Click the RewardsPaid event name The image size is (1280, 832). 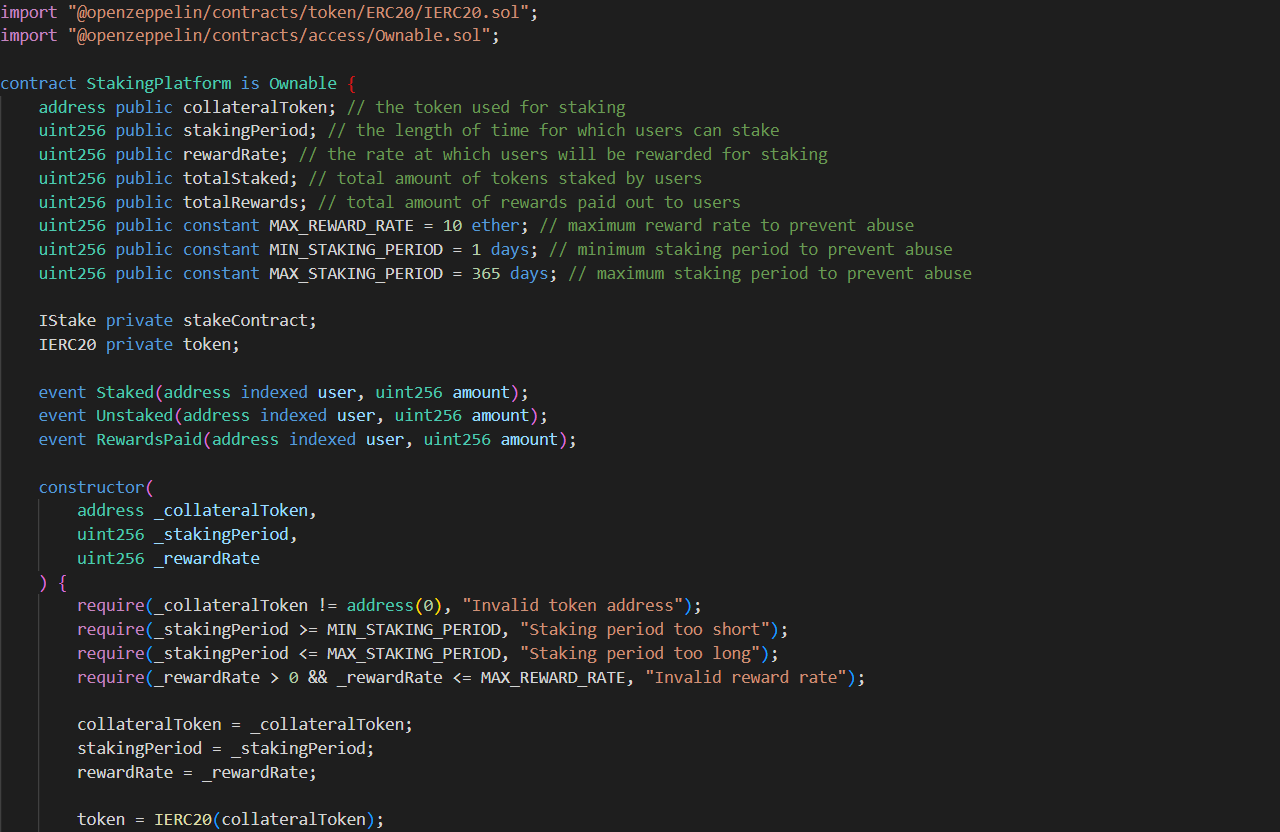click(150, 439)
